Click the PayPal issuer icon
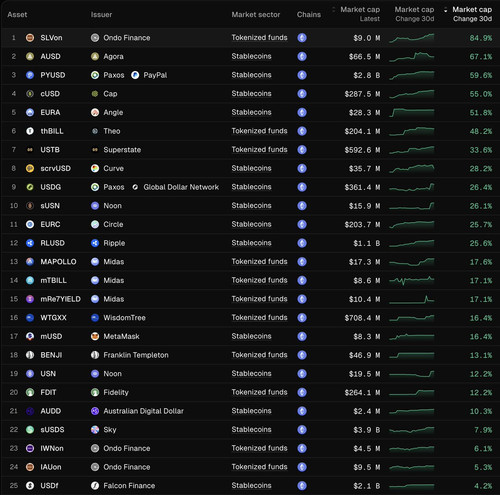Image resolution: width=500 pixels, height=495 pixels. 135,75
